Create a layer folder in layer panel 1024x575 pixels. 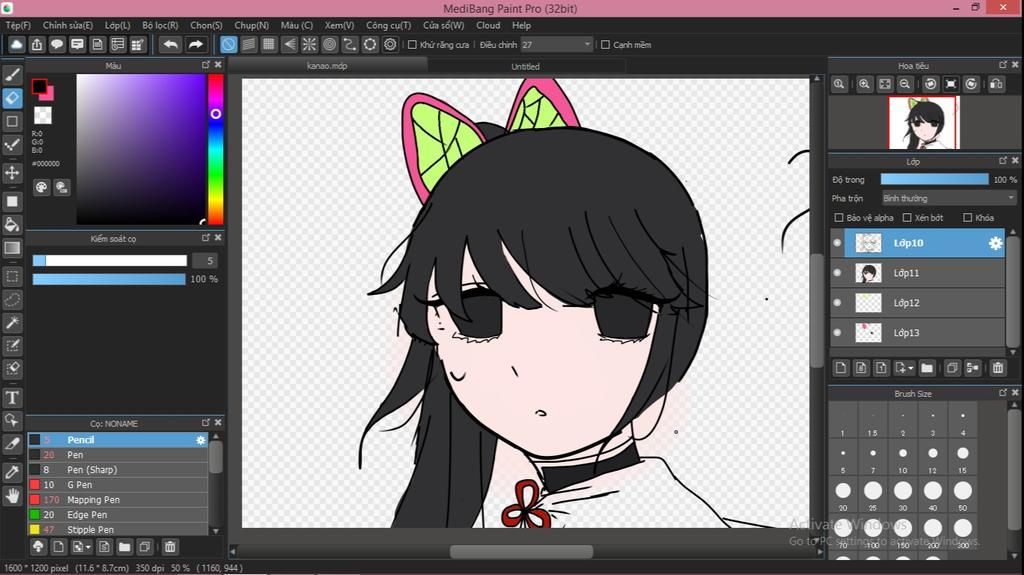(927, 368)
